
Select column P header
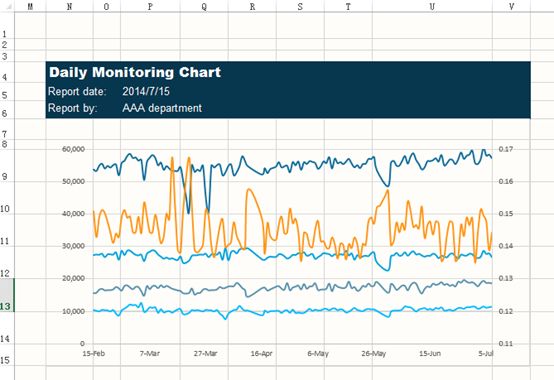(x=150, y=6)
